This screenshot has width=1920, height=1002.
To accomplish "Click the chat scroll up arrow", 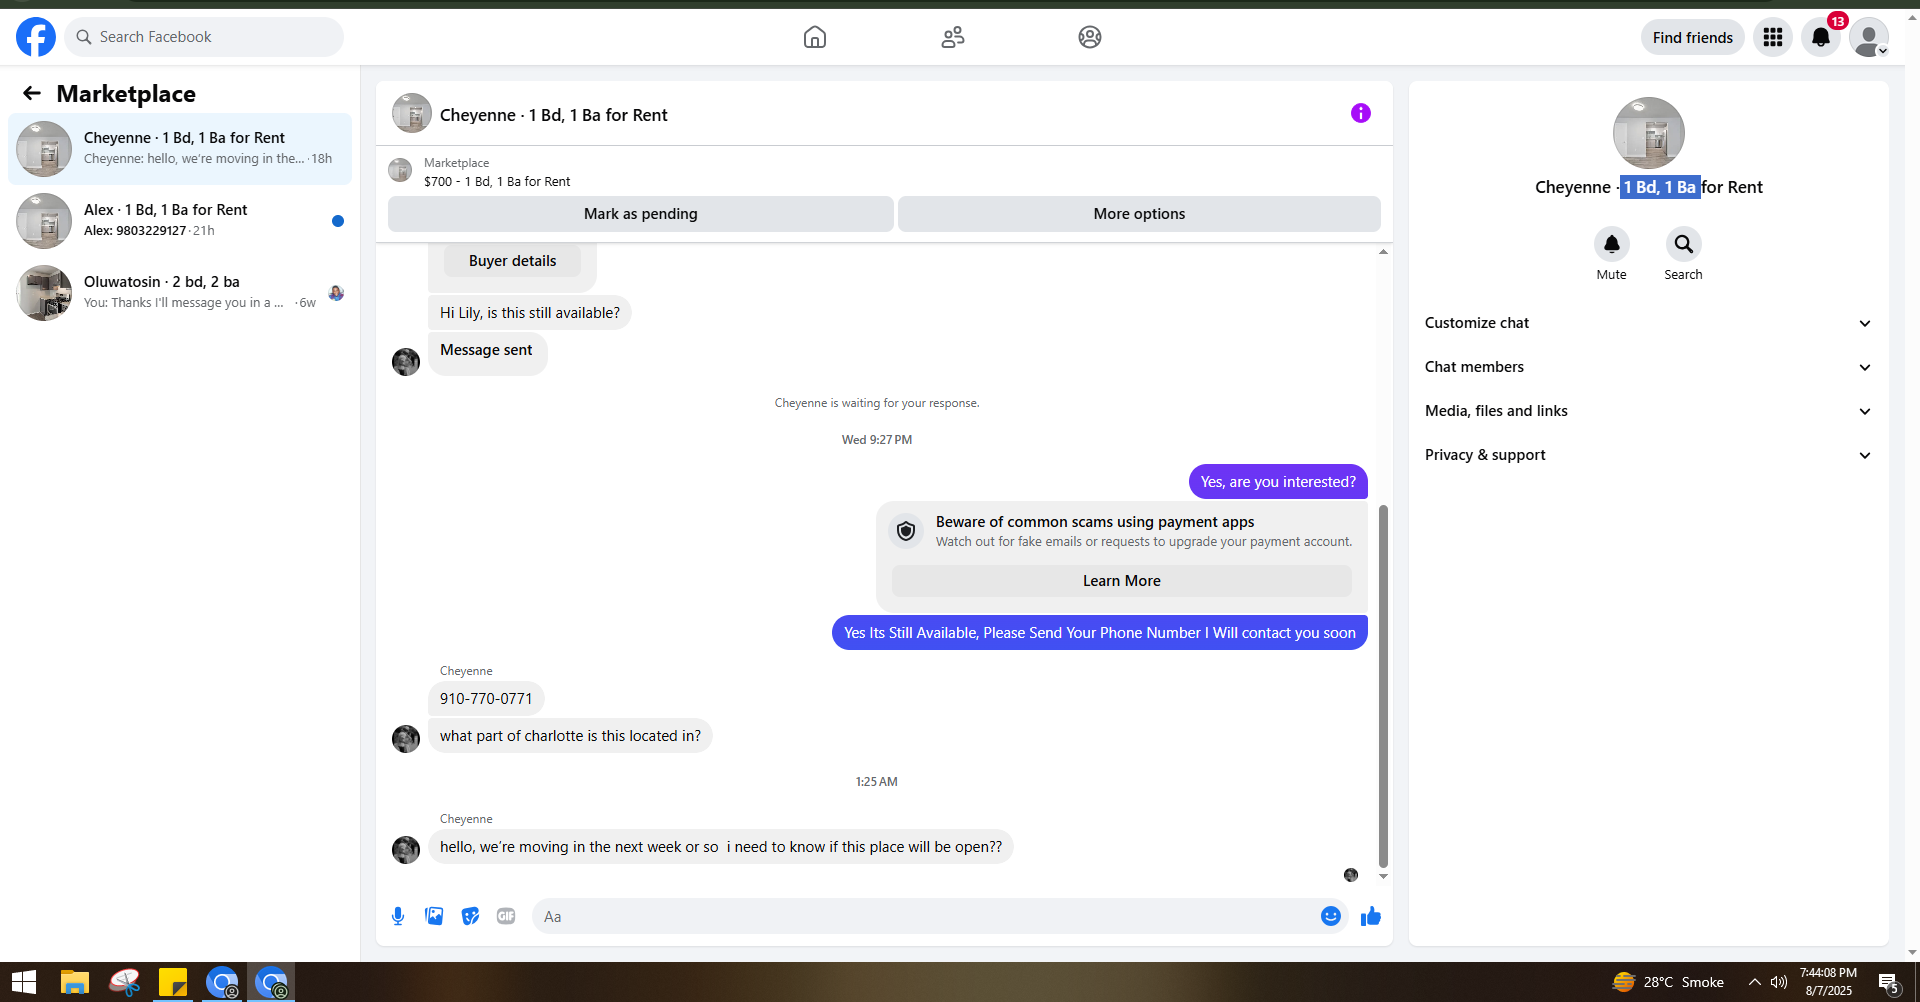I will [x=1383, y=252].
